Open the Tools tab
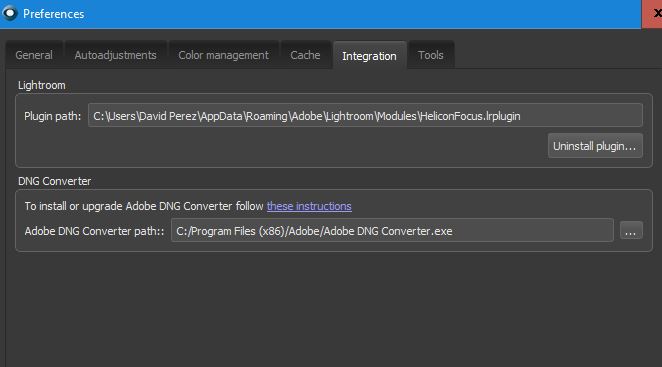662x367 pixels. click(431, 55)
